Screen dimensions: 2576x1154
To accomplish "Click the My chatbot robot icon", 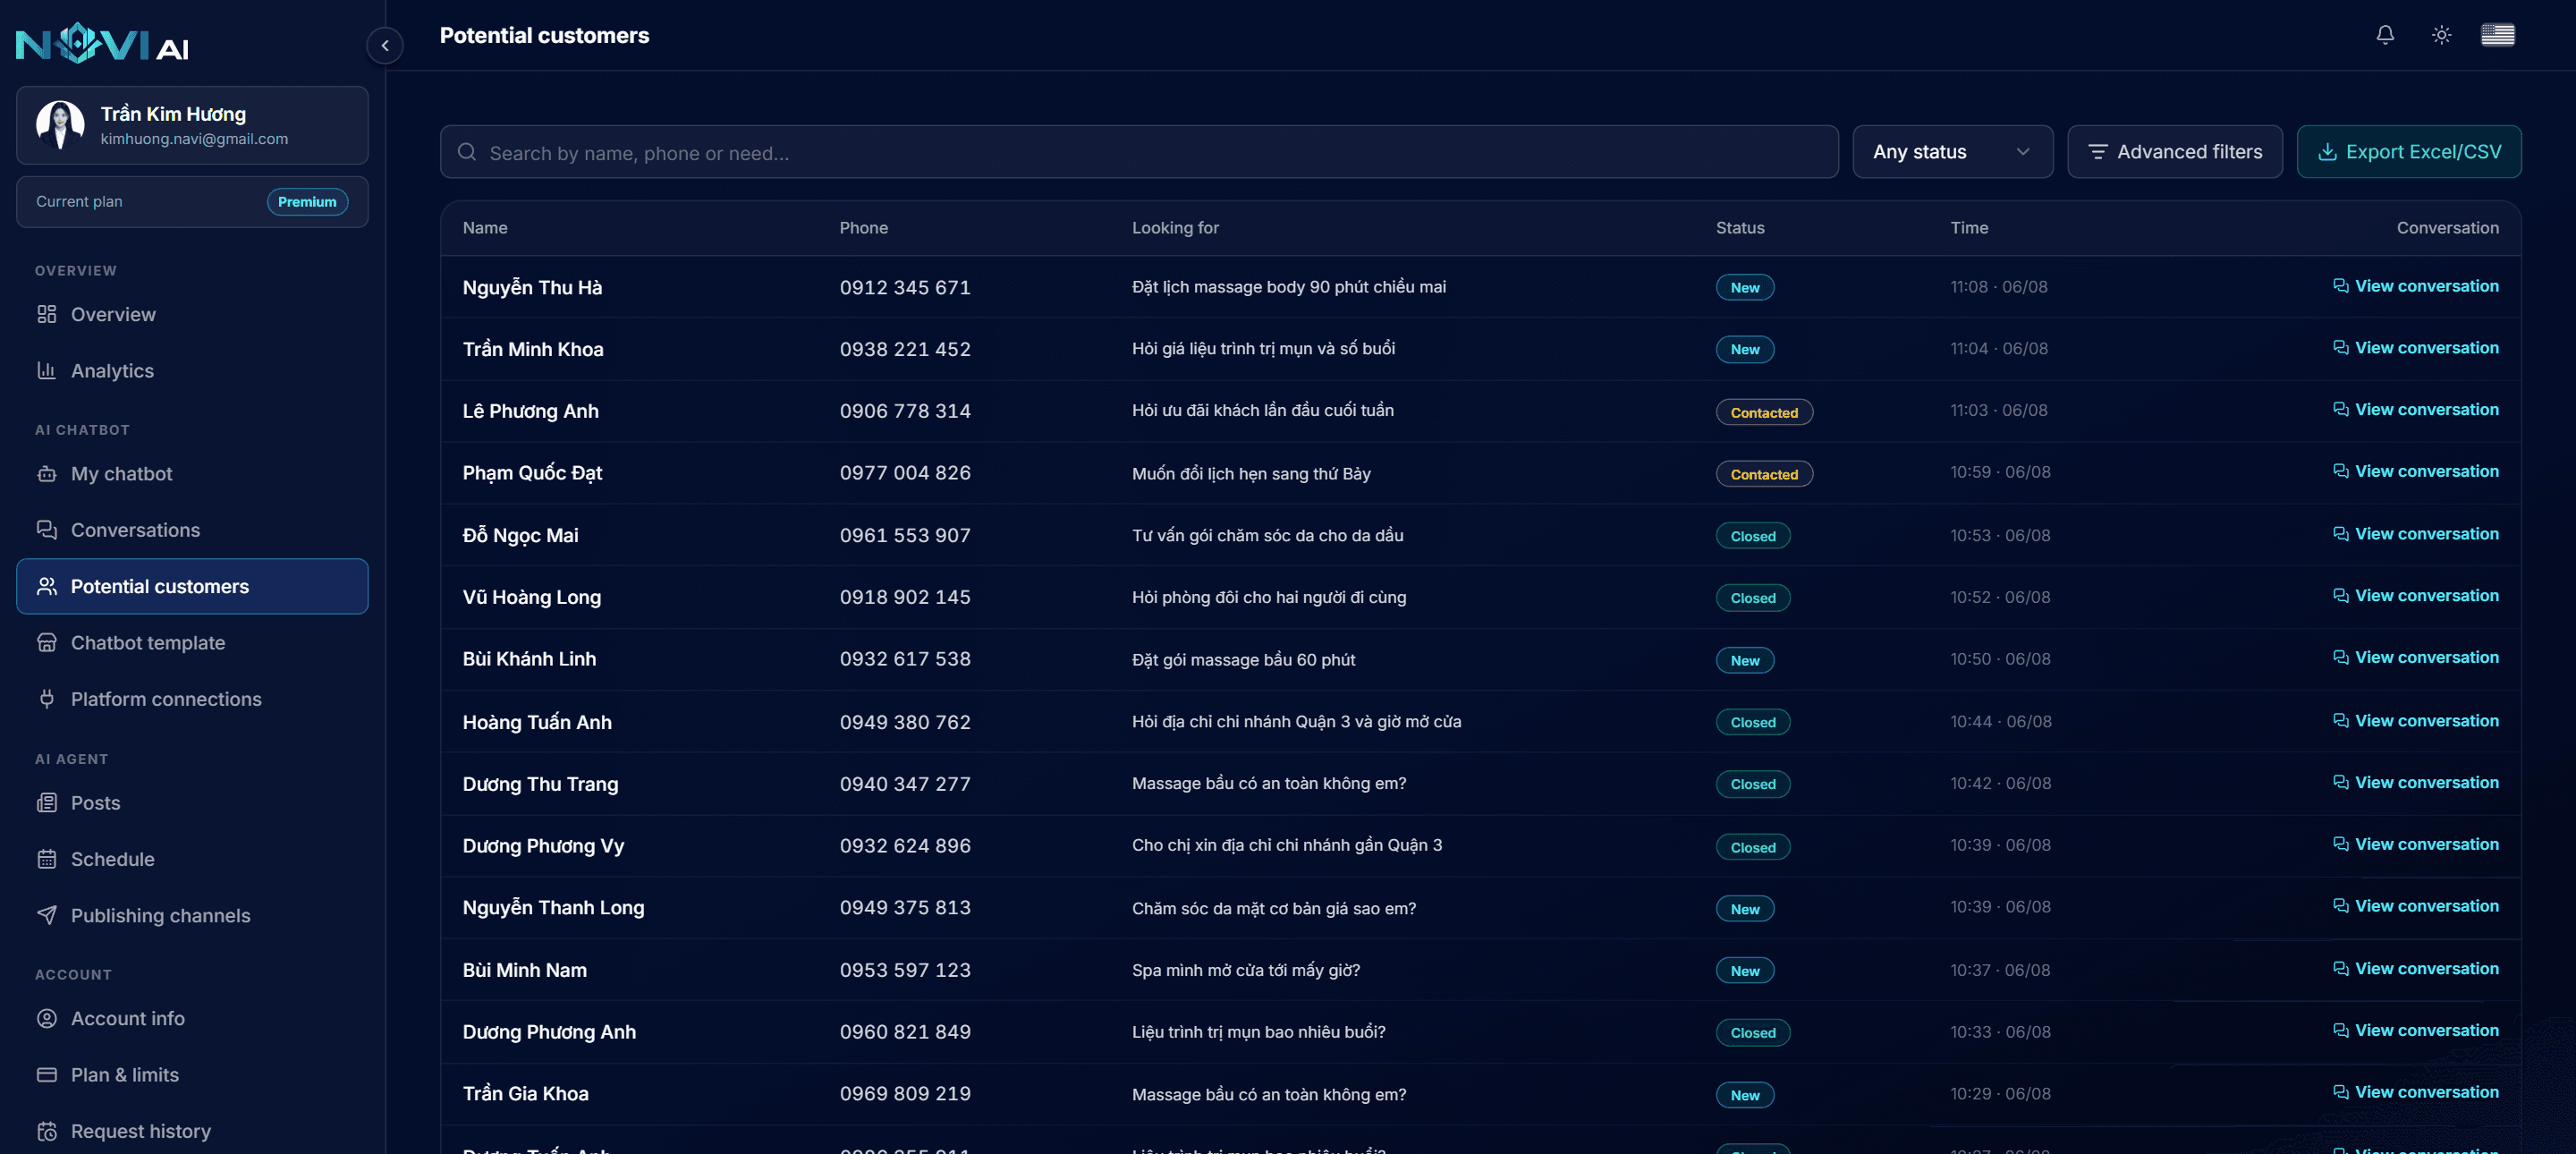I will click(47, 474).
